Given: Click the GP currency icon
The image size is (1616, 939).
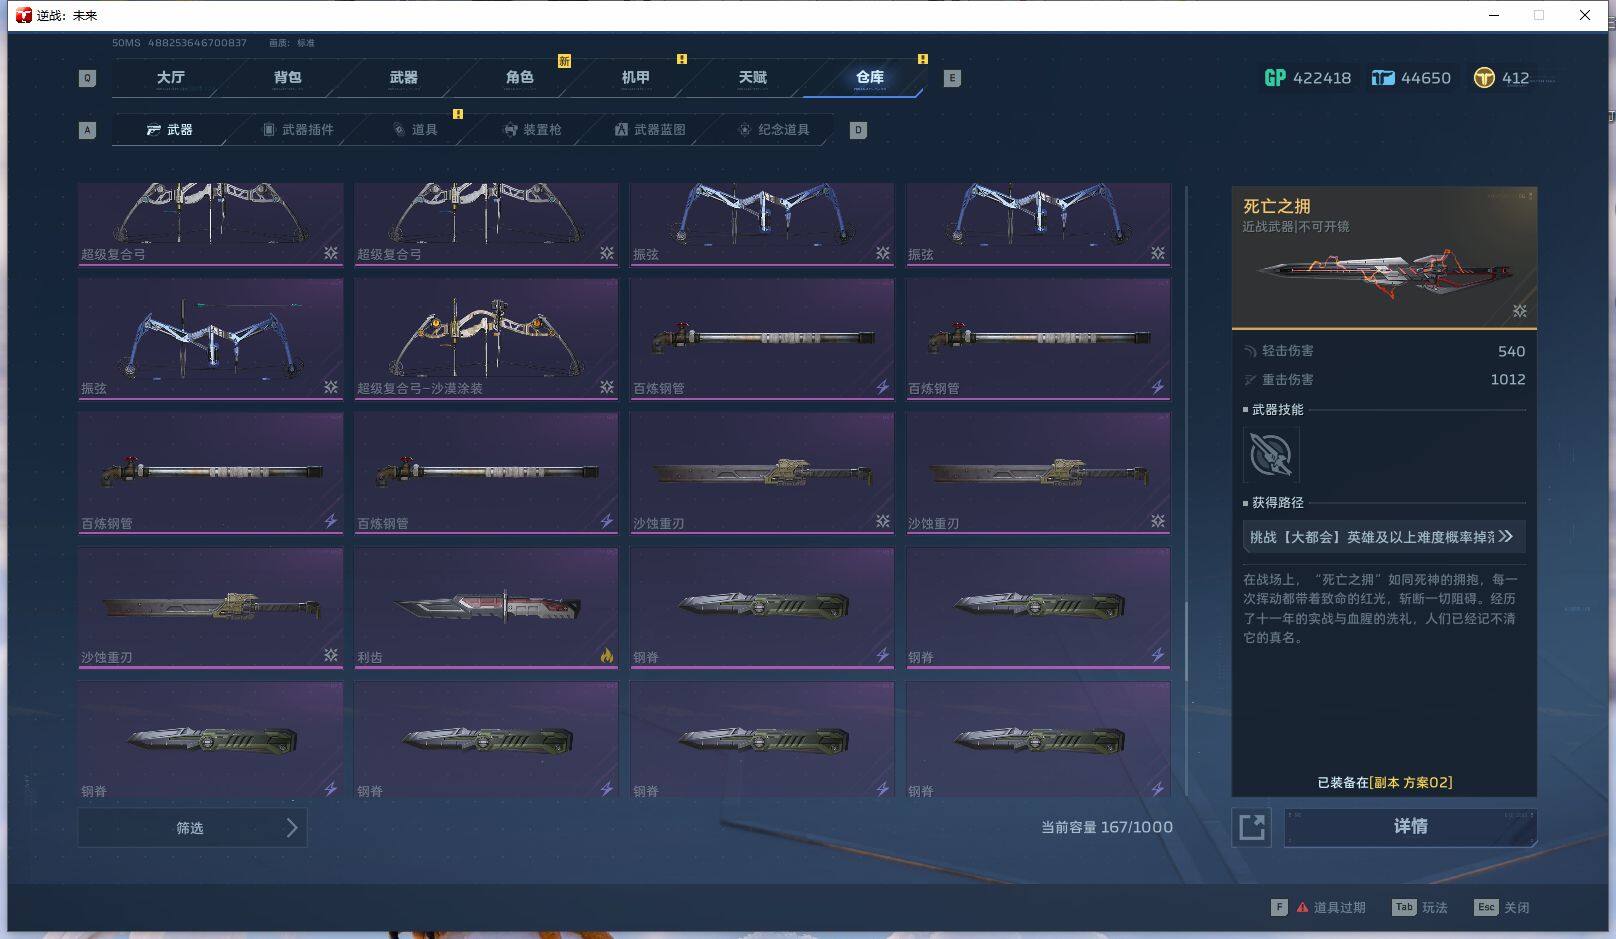Looking at the screenshot, I should coord(1275,78).
